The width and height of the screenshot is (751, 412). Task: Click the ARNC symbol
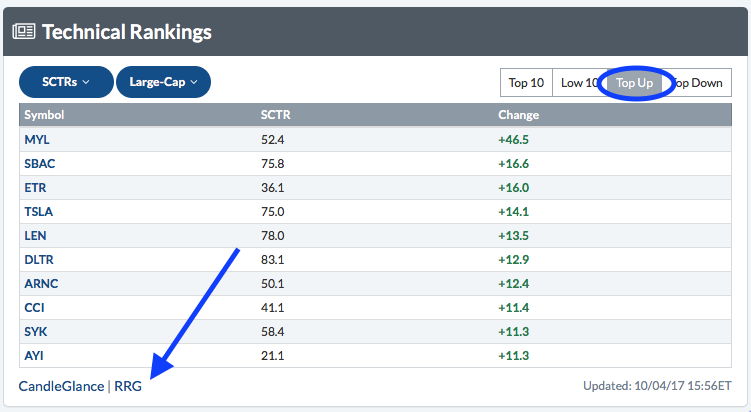point(41,284)
